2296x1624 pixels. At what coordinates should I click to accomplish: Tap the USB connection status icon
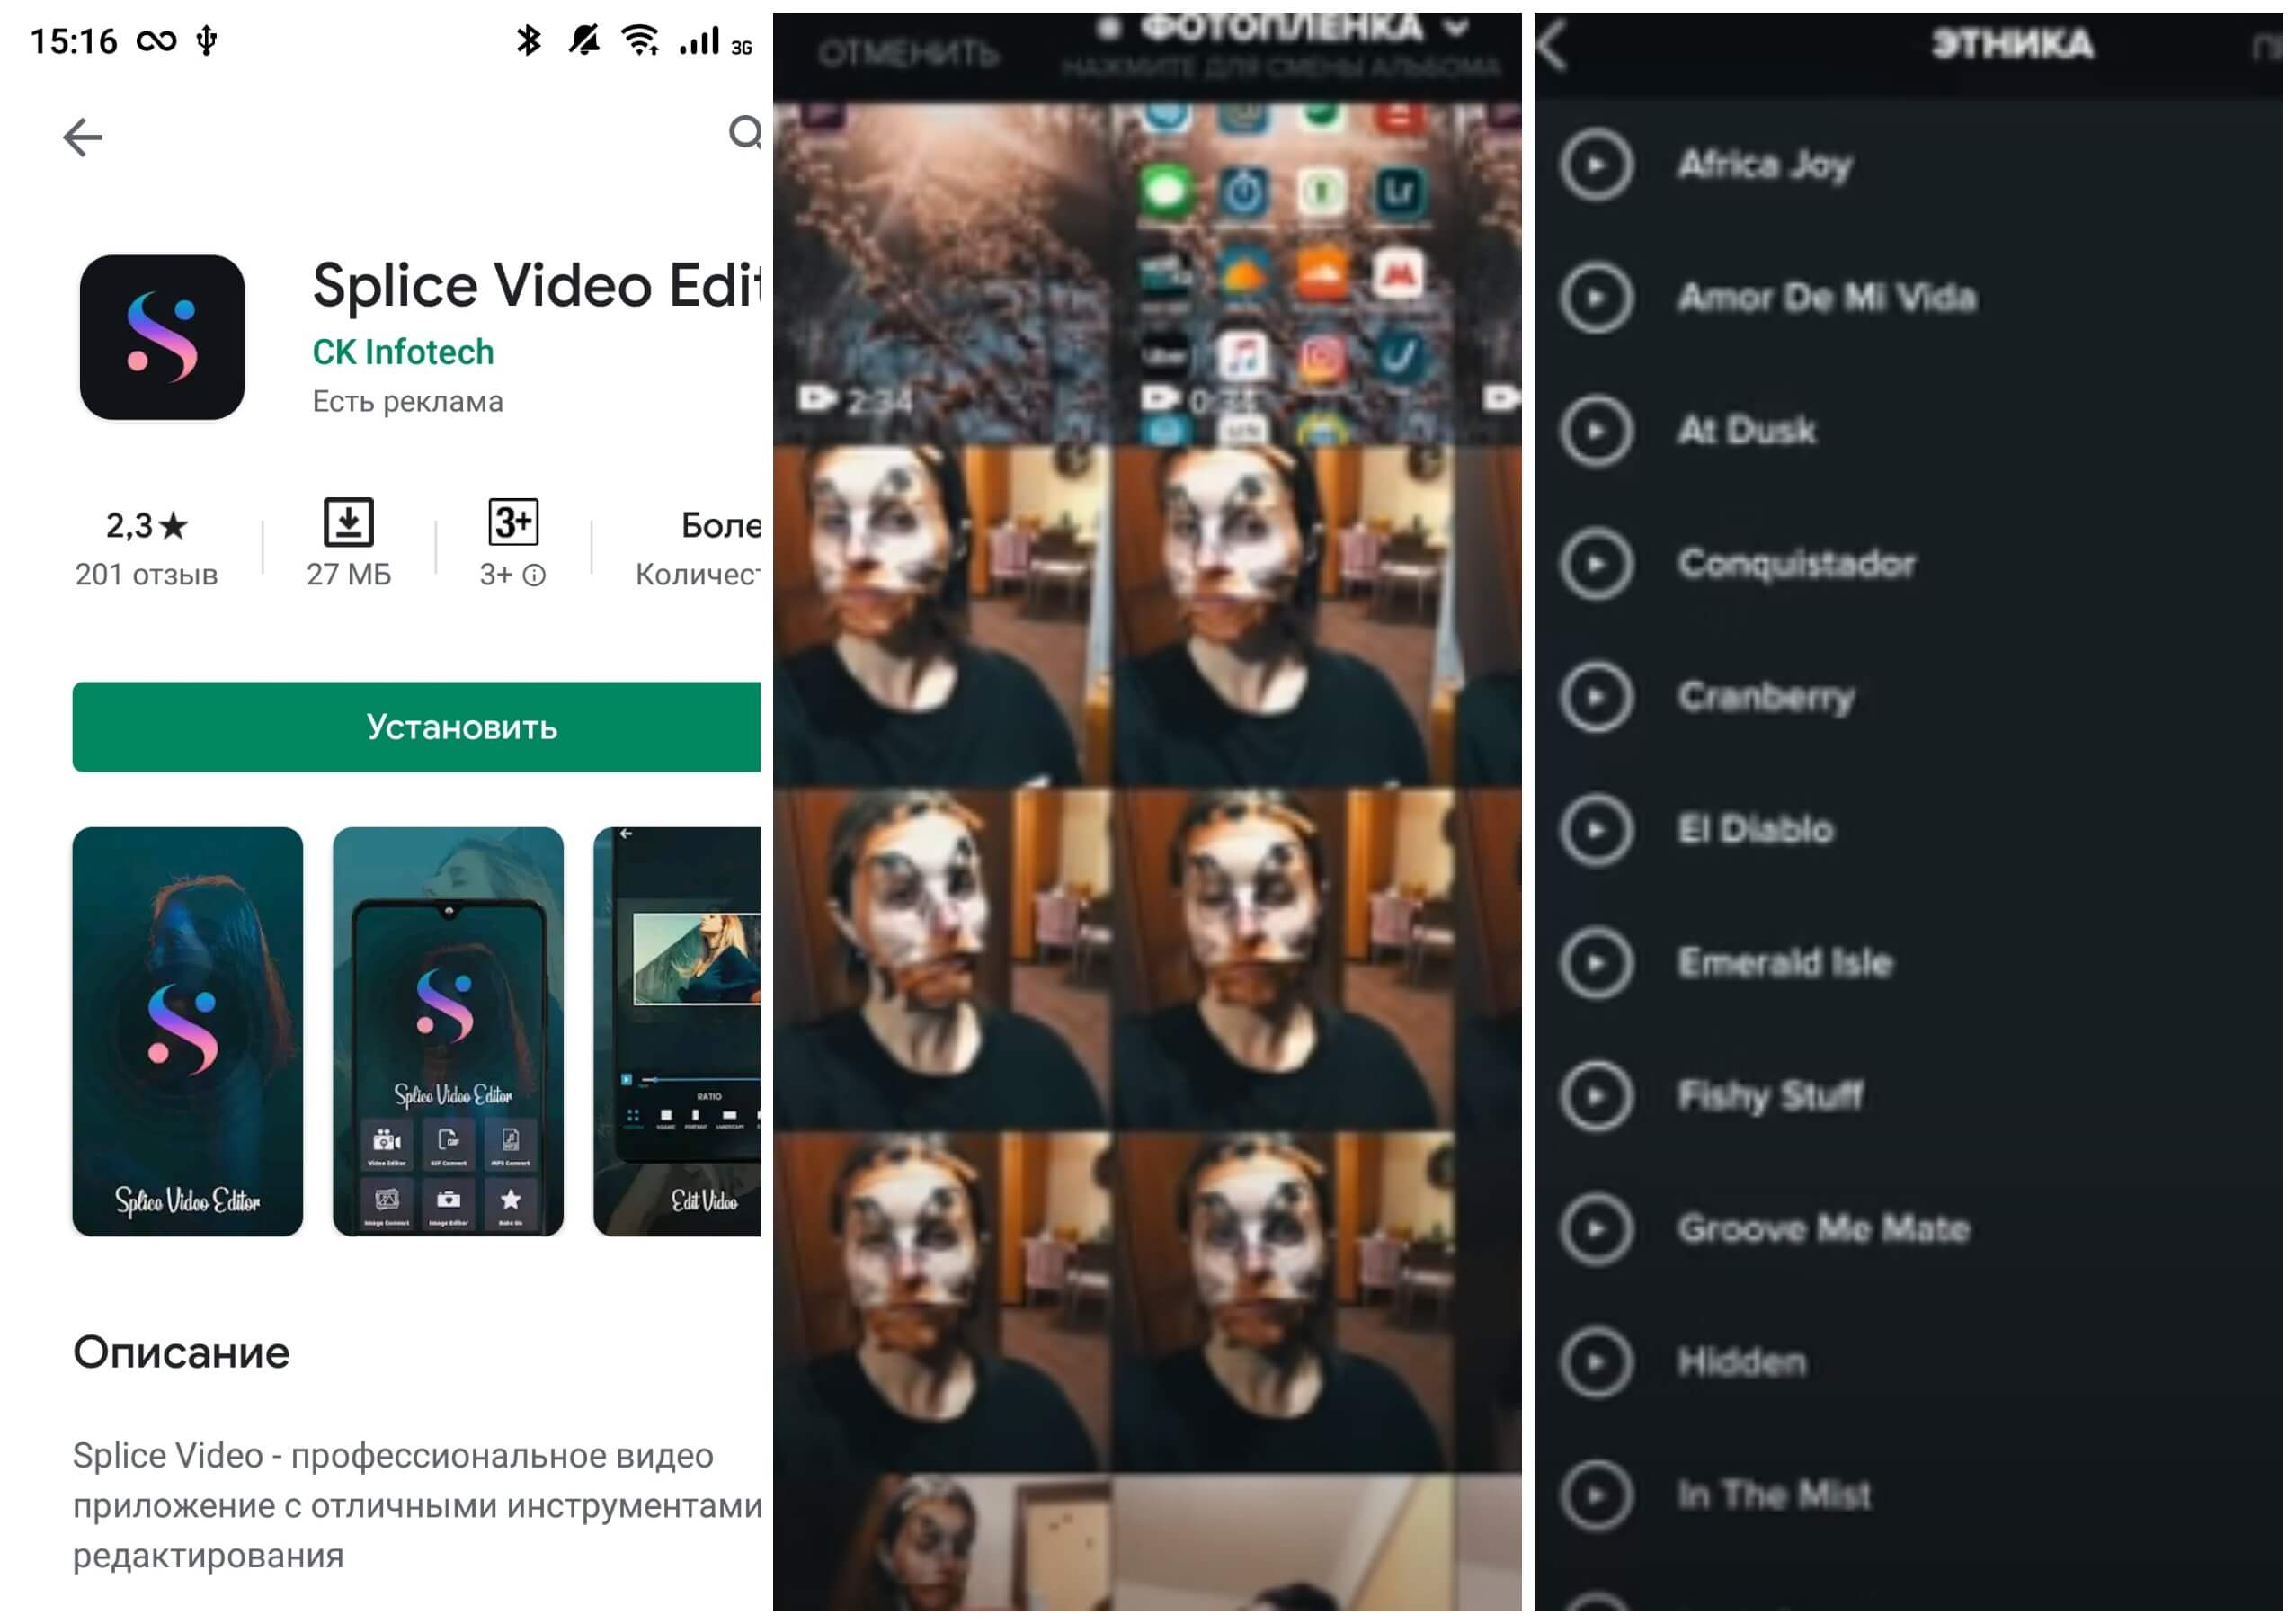click(206, 40)
